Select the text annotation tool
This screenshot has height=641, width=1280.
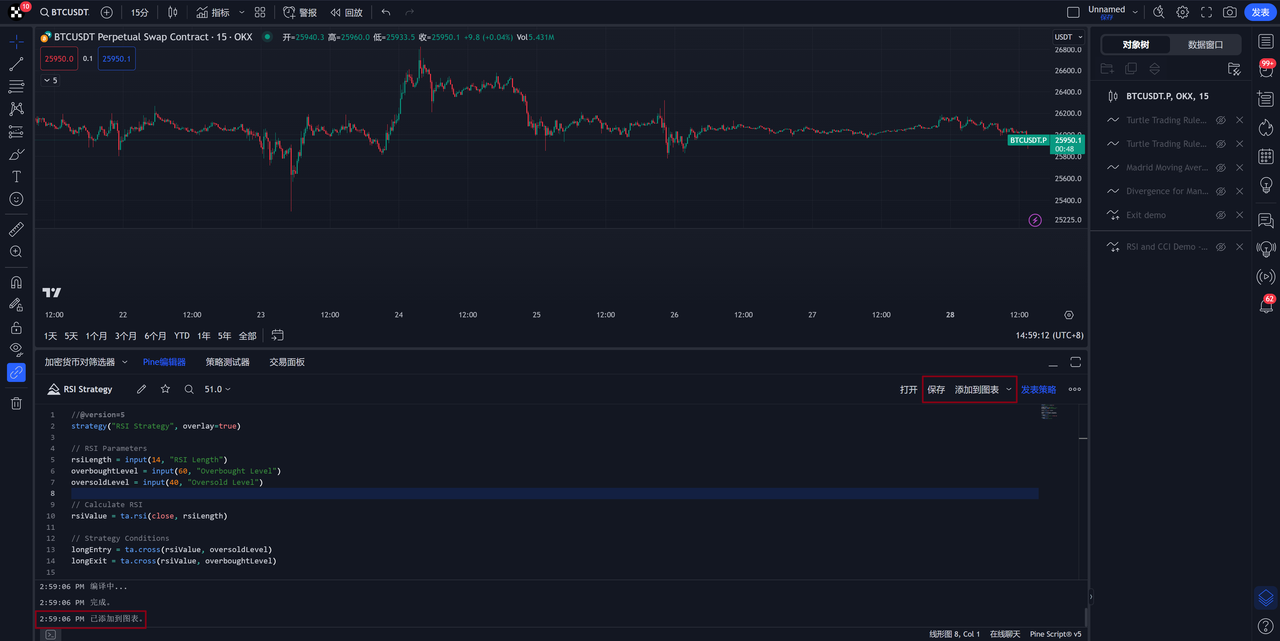[x=16, y=176]
